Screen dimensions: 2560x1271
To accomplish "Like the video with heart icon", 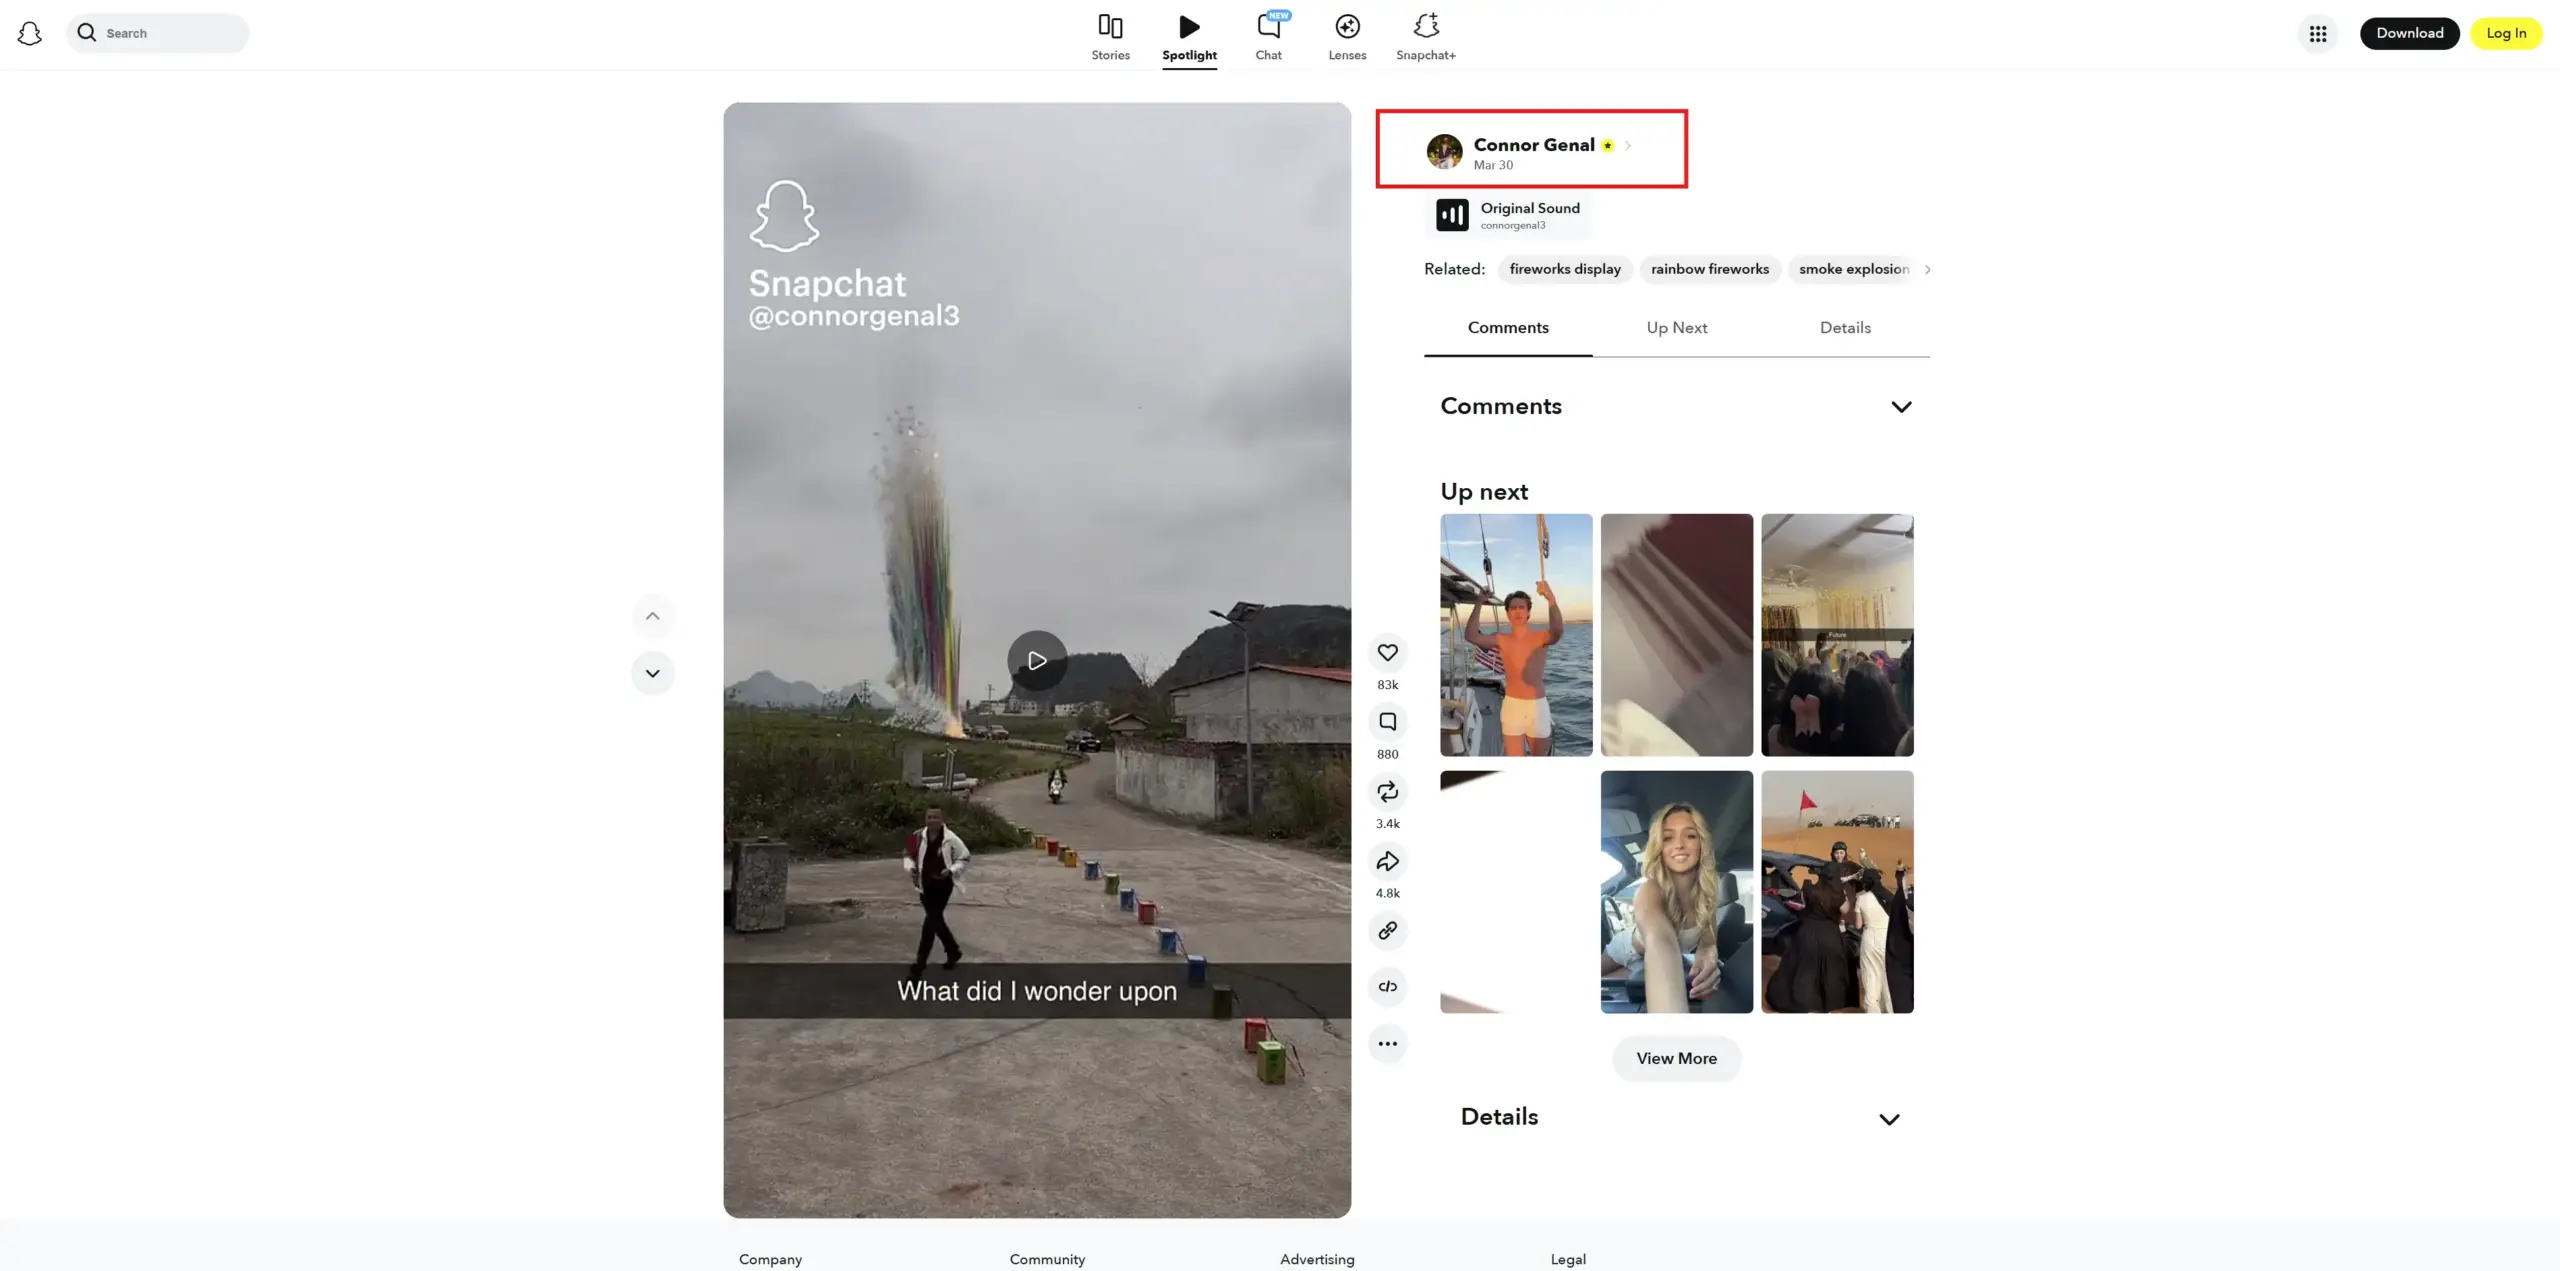I will (x=1387, y=653).
